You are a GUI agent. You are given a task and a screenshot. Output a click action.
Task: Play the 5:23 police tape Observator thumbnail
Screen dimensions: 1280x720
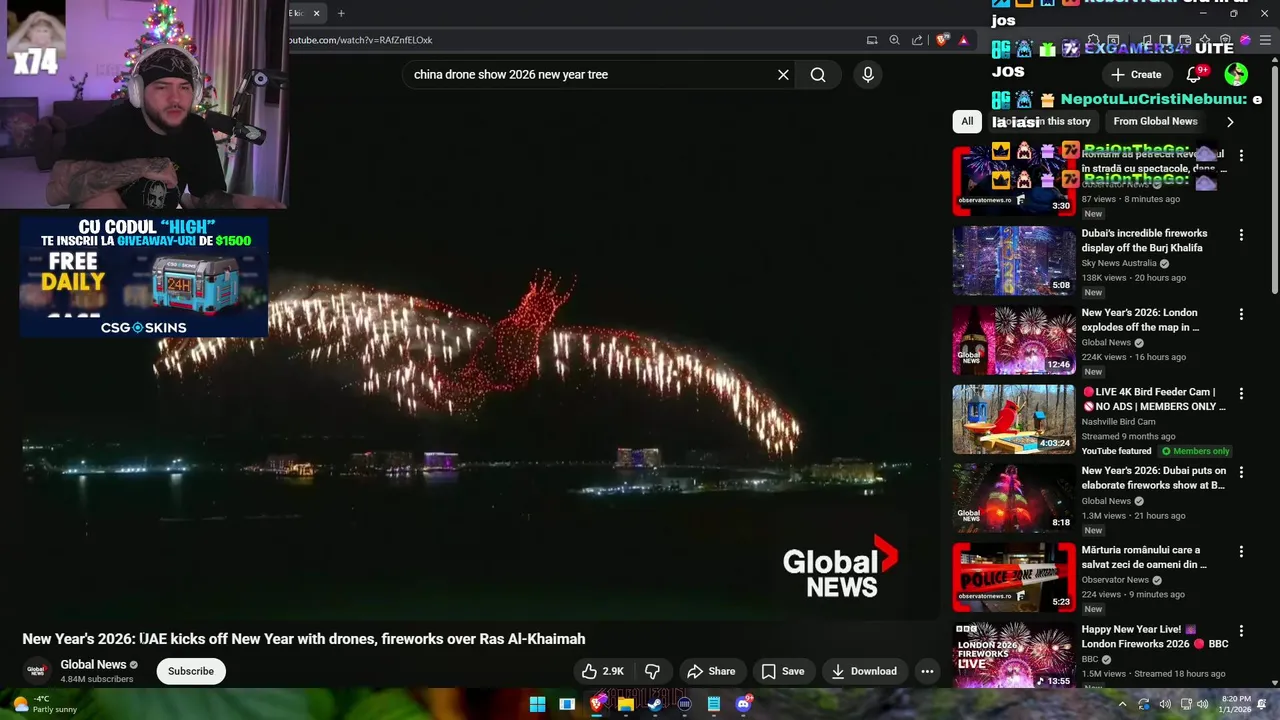pyautogui.click(x=1014, y=577)
